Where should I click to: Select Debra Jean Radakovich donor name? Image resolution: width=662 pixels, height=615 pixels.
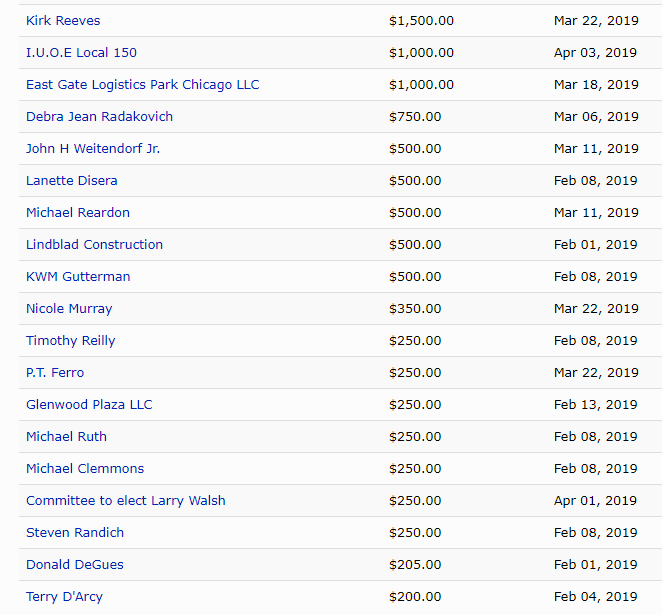click(99, 117)
